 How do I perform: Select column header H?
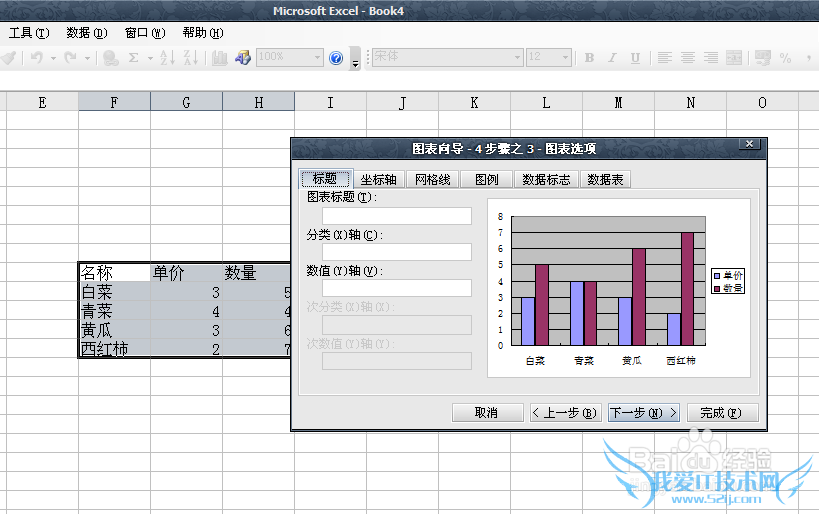[x=259, y=102]
